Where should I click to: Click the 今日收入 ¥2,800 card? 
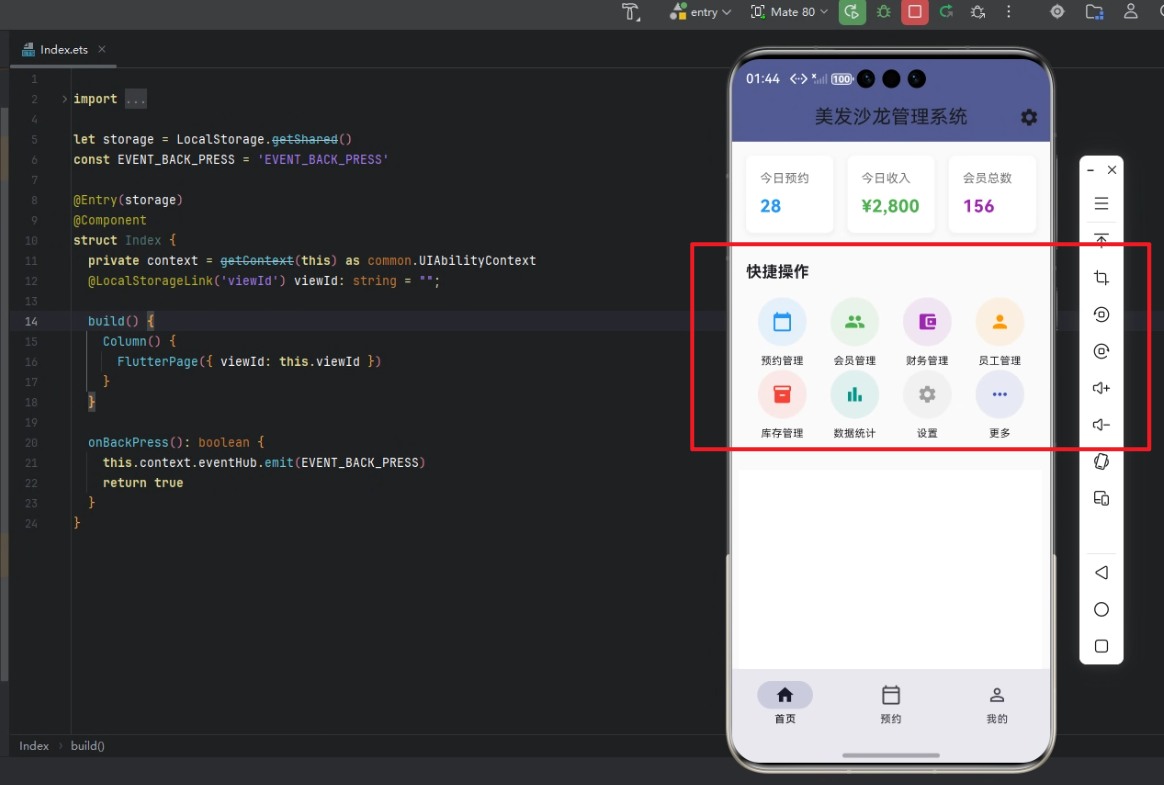click(891, 194)
